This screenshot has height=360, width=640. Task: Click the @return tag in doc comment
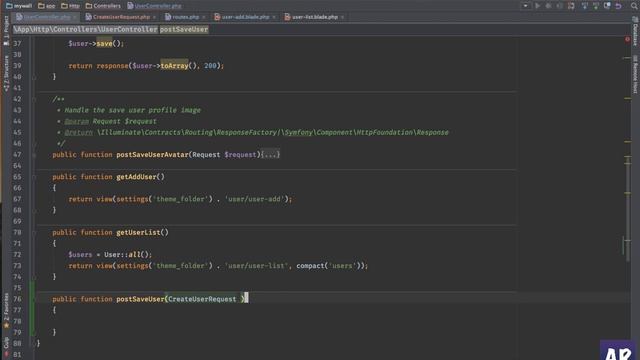[78, 133]
